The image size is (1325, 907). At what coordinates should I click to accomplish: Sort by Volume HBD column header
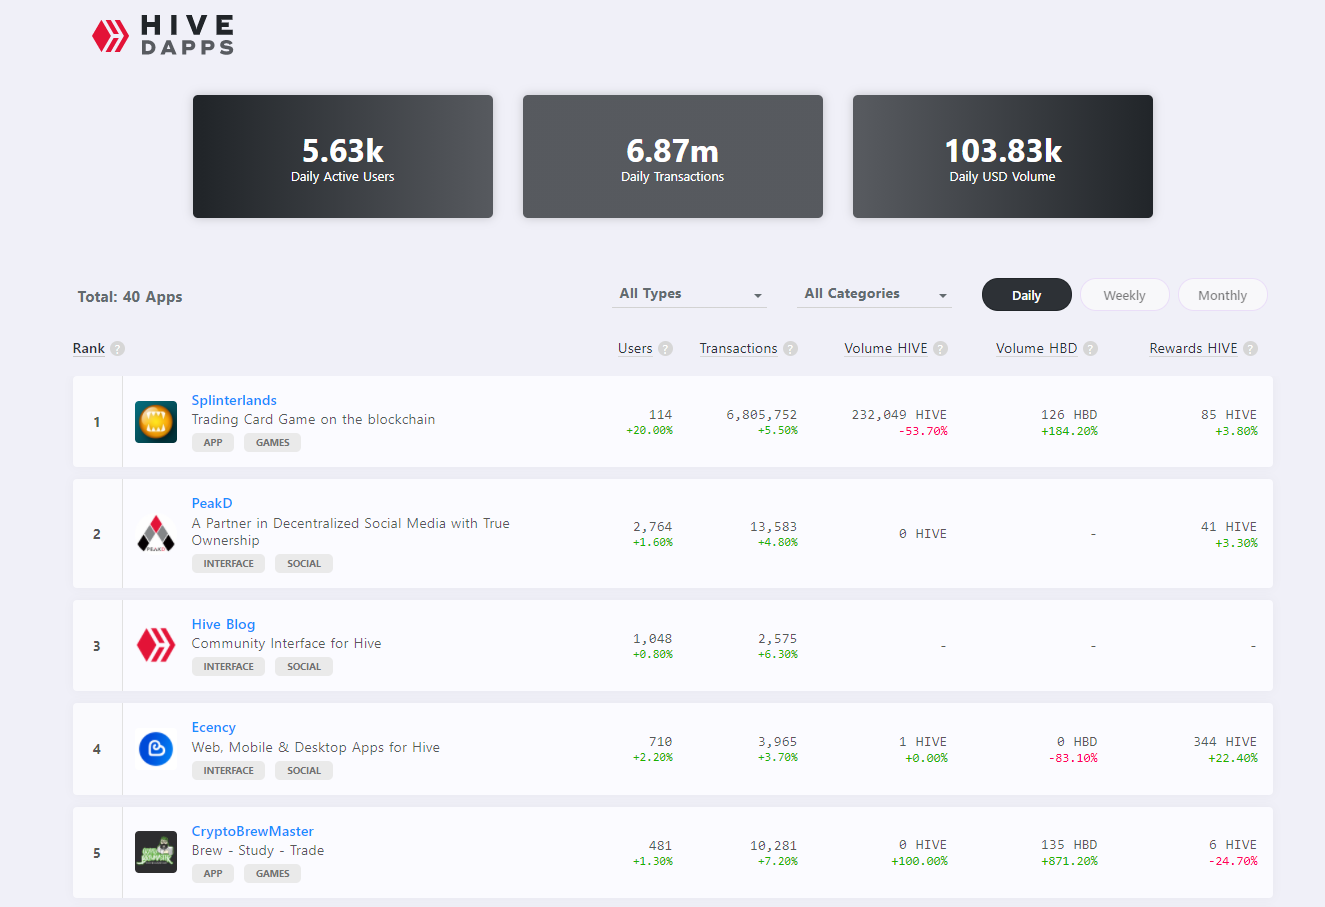[x=1037, y=349]
